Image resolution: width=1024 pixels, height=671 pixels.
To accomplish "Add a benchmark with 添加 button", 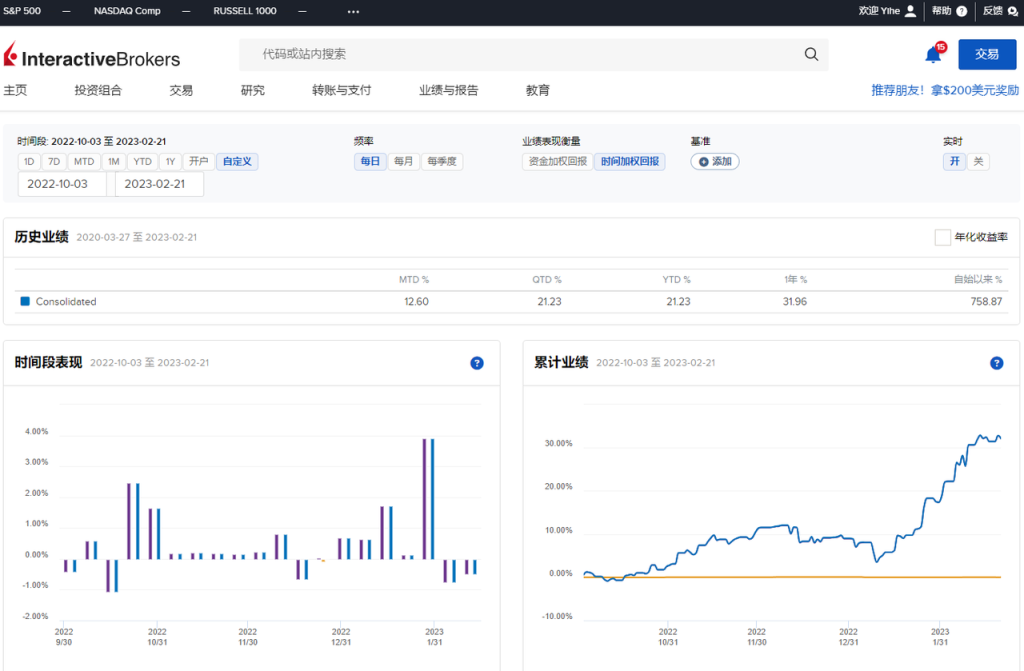I will point(715,161).
